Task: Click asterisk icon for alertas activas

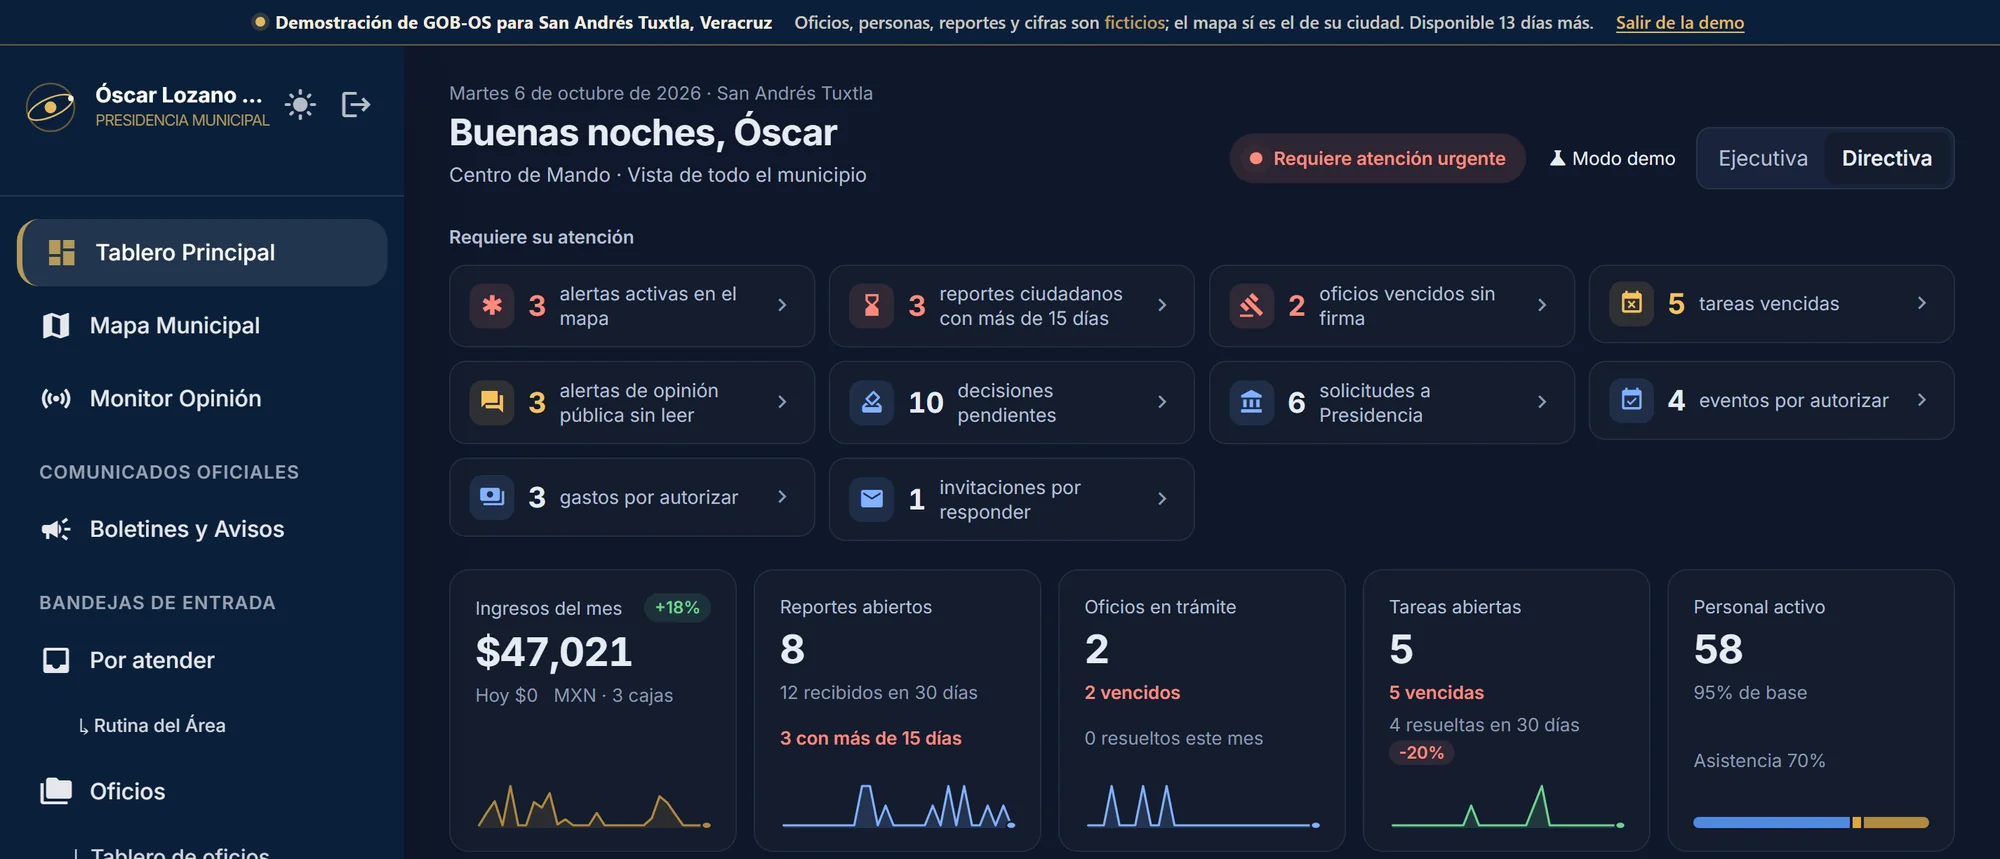Action: [x=492, y=305]
